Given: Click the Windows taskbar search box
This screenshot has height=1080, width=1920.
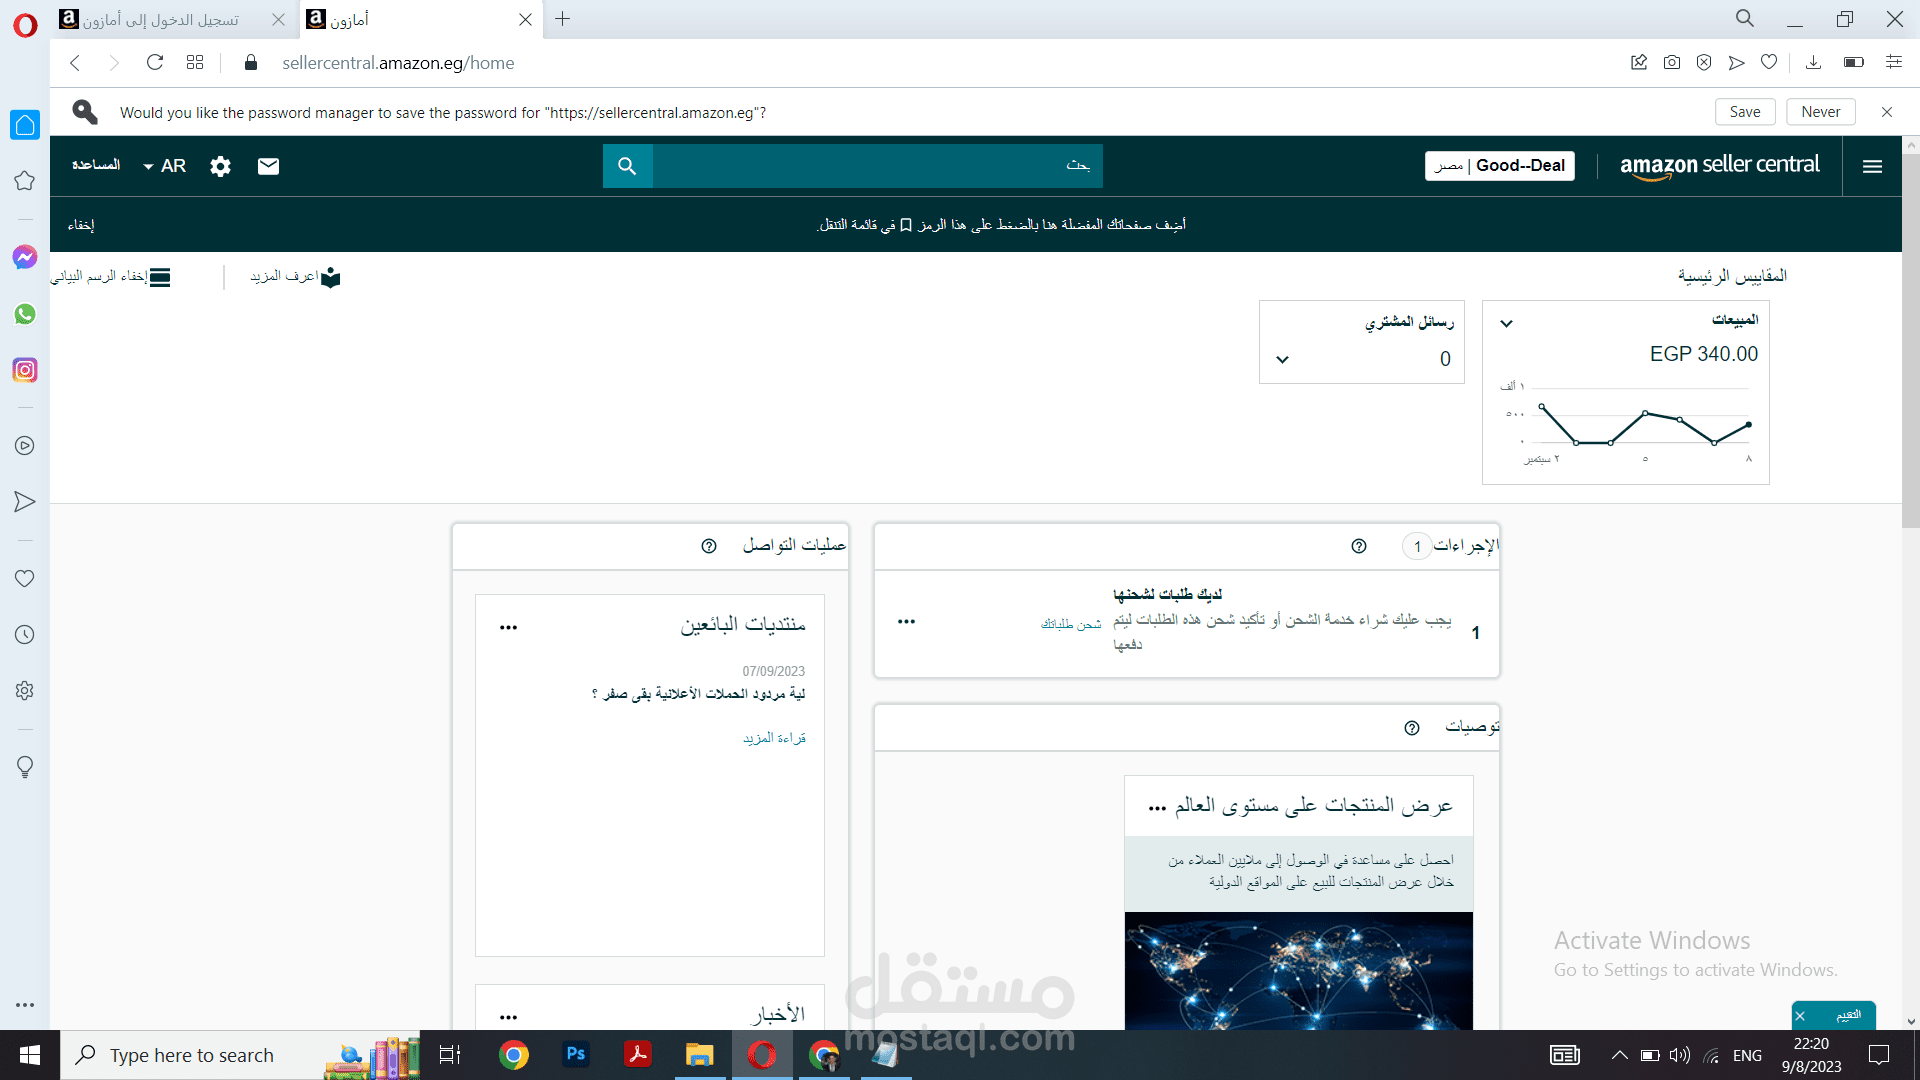Looking at the screenshot, I should click(240, 1055).
